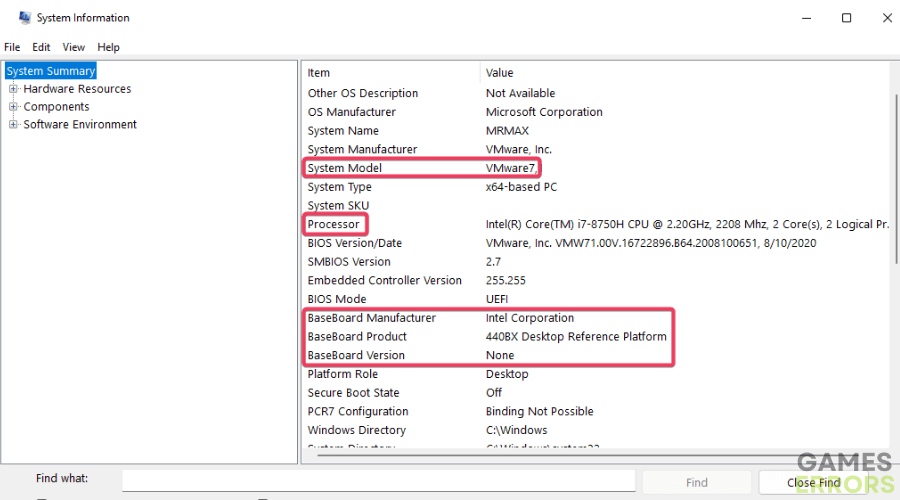The height and width of the screenshot is (500, 900).
Task: Minimize the System Information window
Action: [806, 18]
